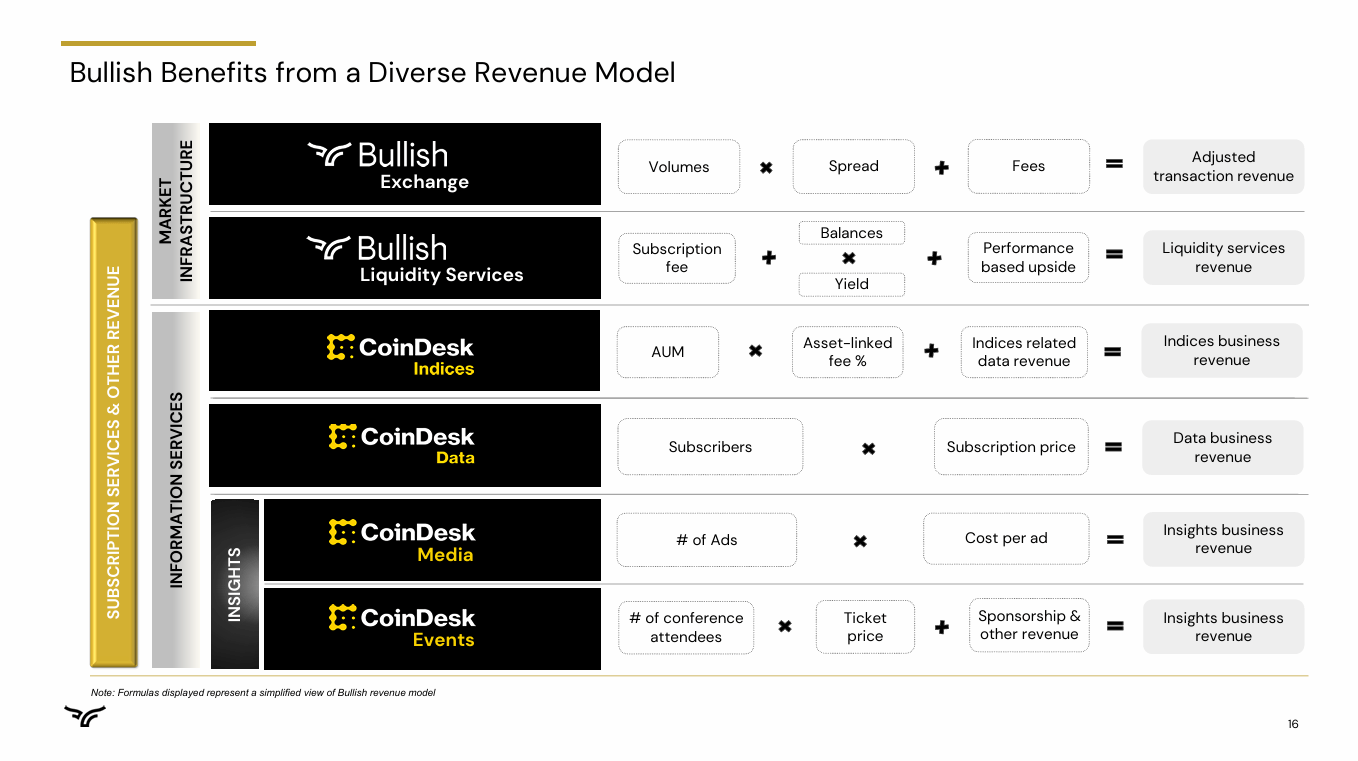Image resolution: width=1358 pixels, height=761 pixels.
Task: Click the Adjusted transaction revenue box
Action: coord(1222,166)
